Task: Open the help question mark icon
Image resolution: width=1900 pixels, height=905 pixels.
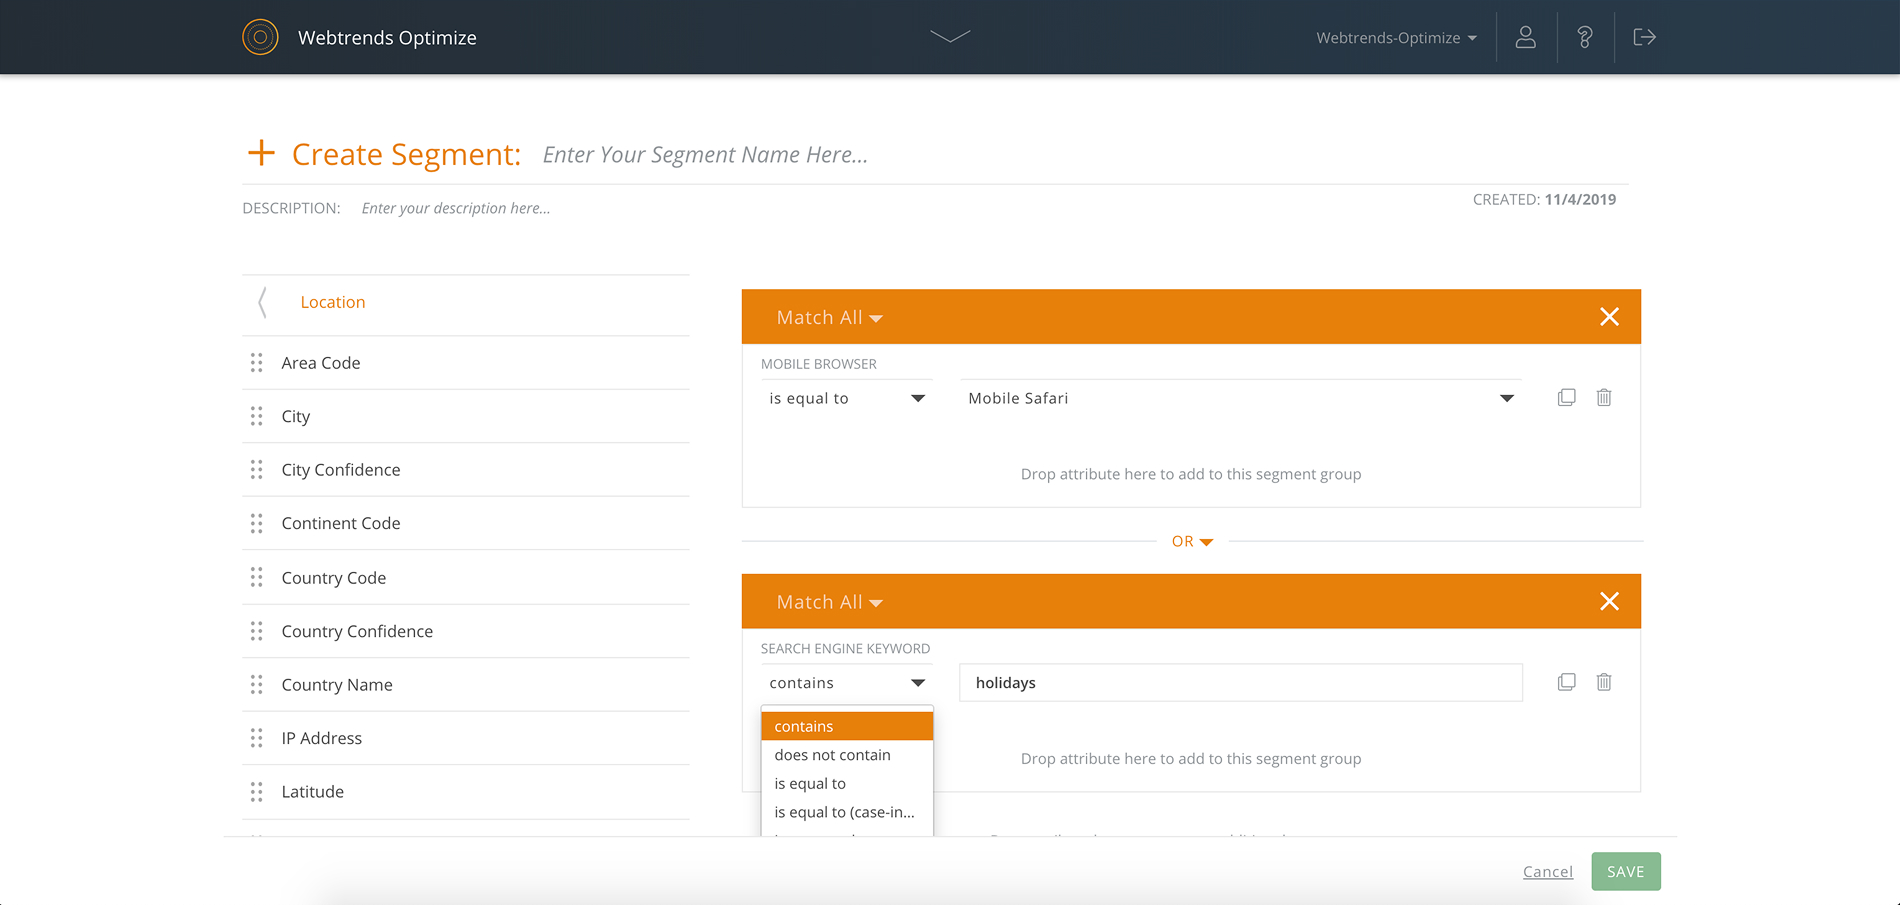Action: (1585, 37)
